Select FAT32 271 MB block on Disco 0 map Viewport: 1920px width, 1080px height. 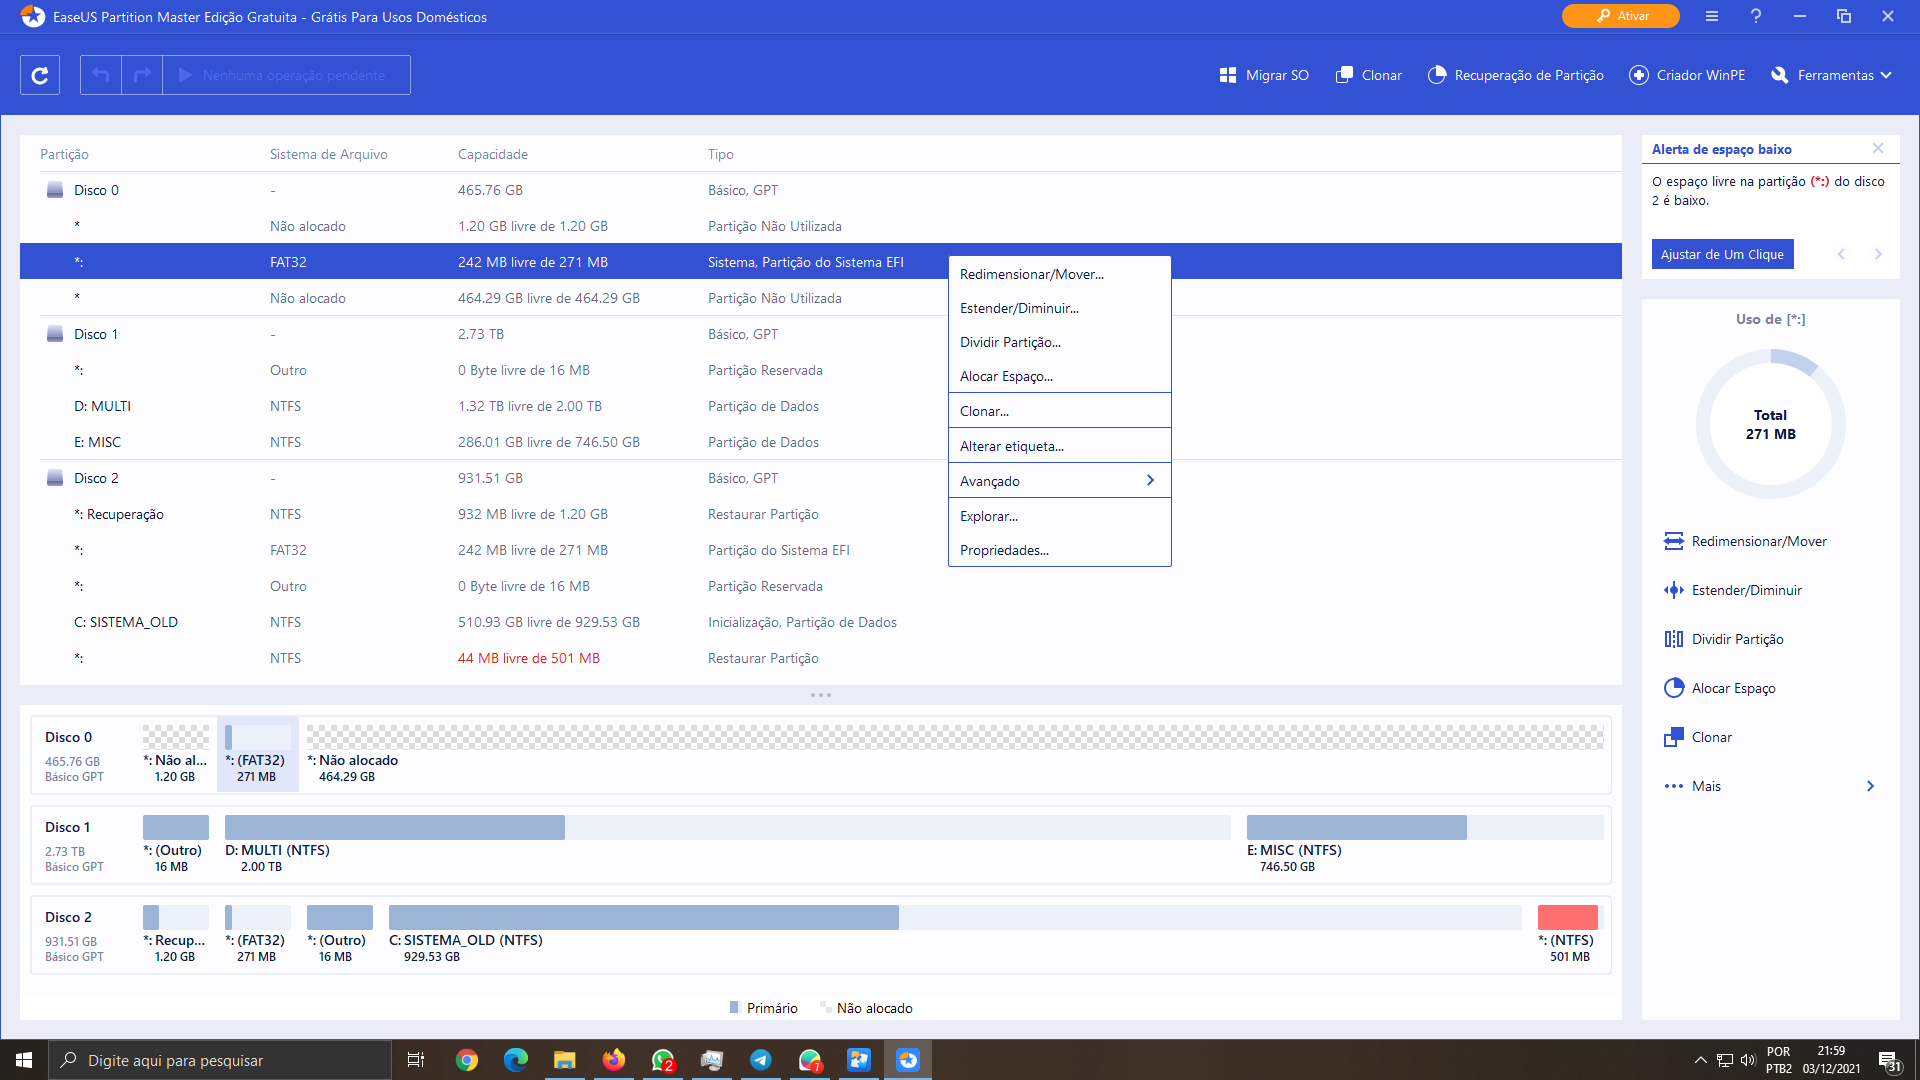click(x=258, y=754)
